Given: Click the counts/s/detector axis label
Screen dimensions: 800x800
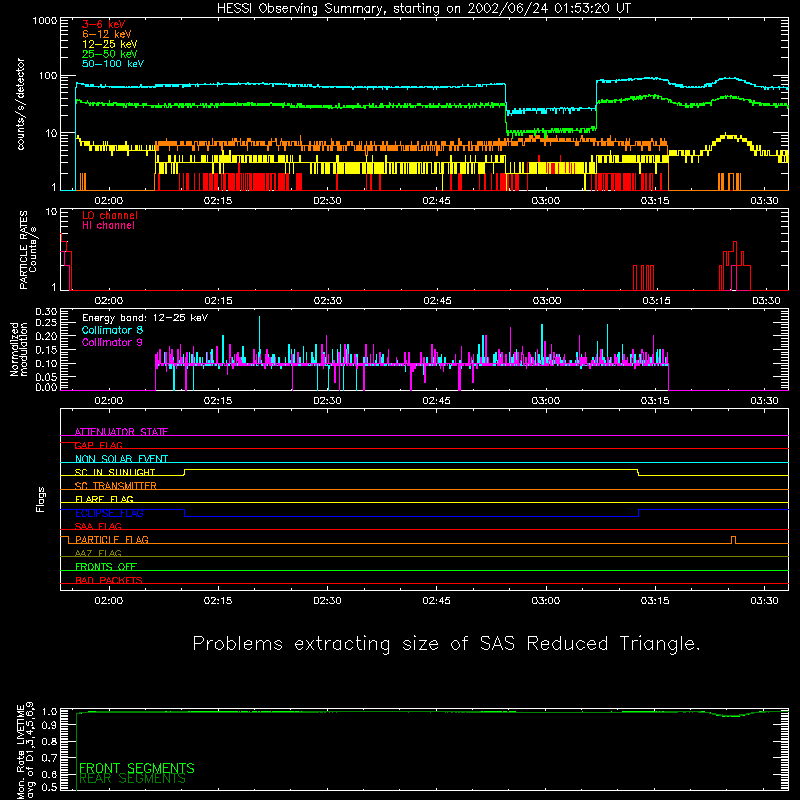Looking at the screenshot, I should point(20,104).
